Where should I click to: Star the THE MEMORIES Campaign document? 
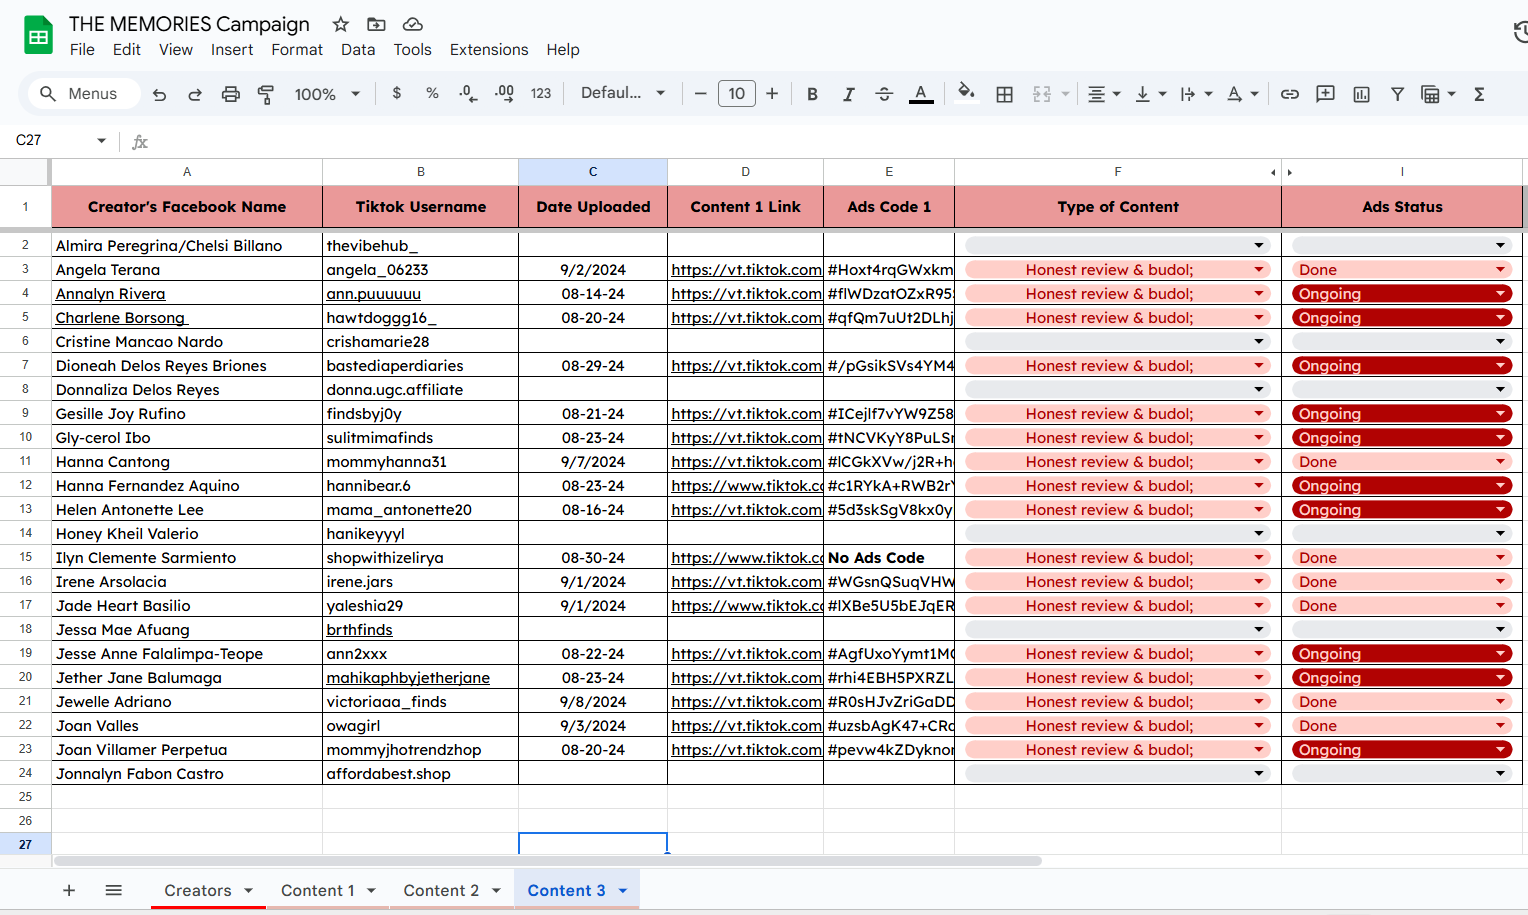point(341,24)
